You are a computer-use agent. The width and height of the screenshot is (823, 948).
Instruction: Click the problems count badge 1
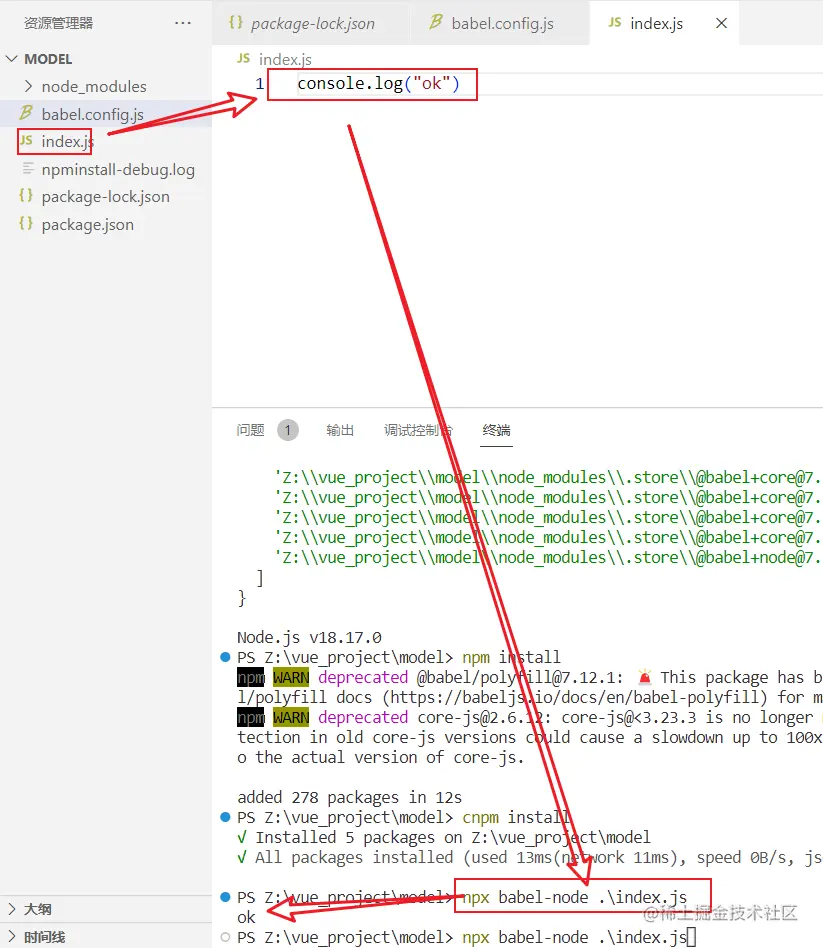click(x=288, y=430)
